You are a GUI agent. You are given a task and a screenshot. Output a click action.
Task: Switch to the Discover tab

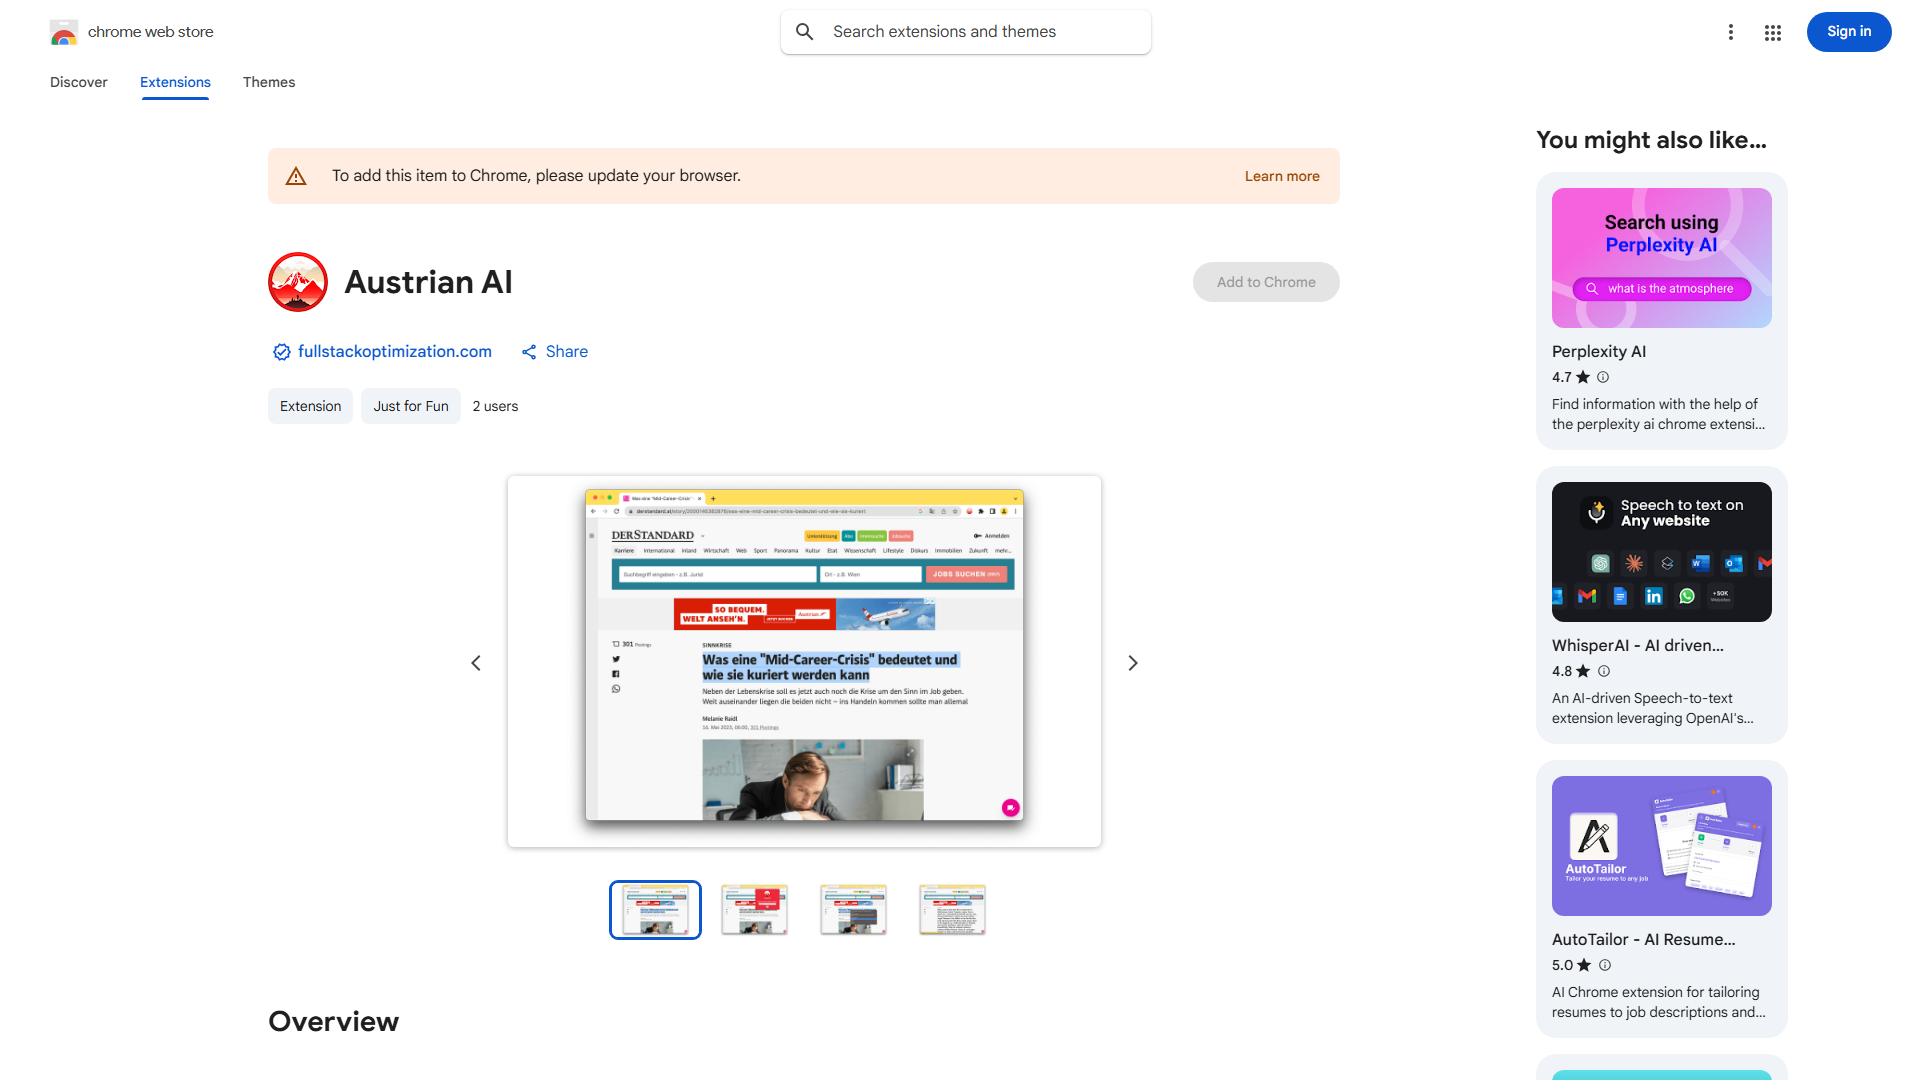coord(78,82)
